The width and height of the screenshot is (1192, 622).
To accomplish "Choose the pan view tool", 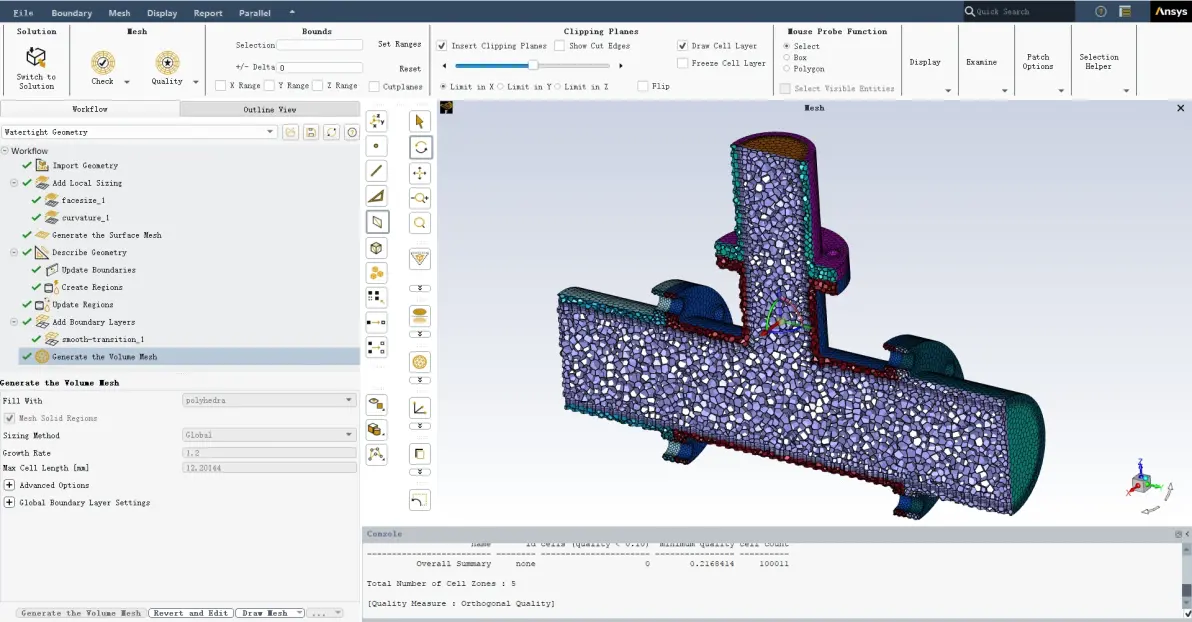I will point(420,173).
